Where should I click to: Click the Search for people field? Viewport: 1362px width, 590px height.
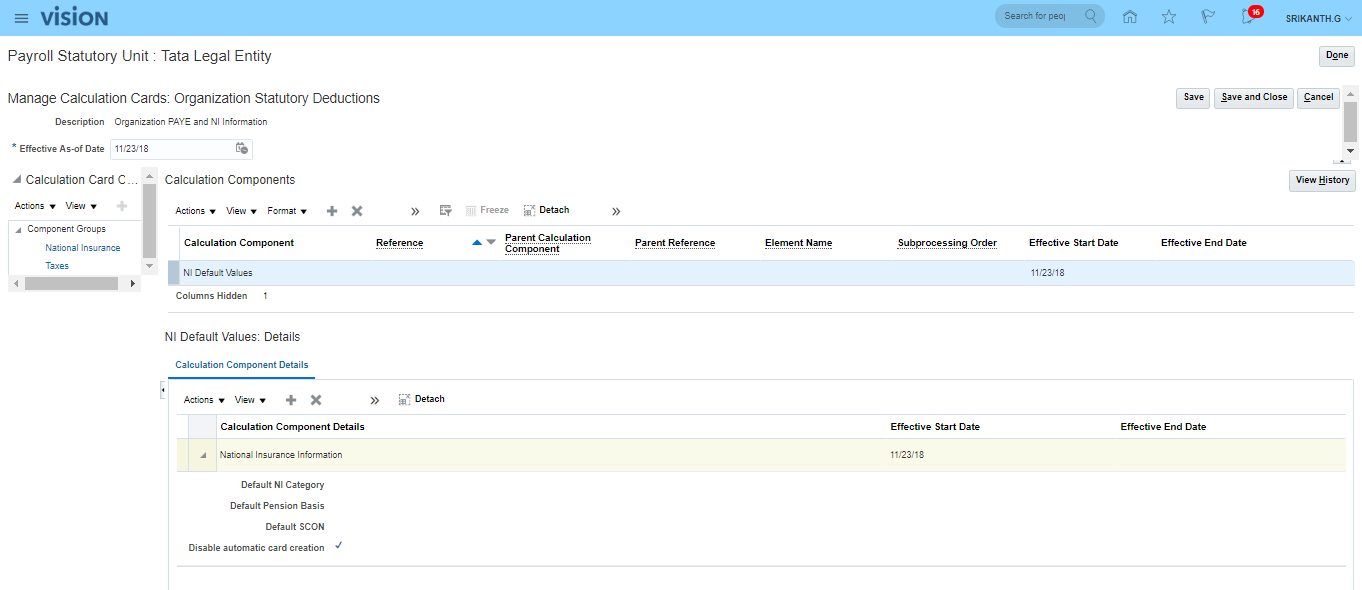point(1037,16)
